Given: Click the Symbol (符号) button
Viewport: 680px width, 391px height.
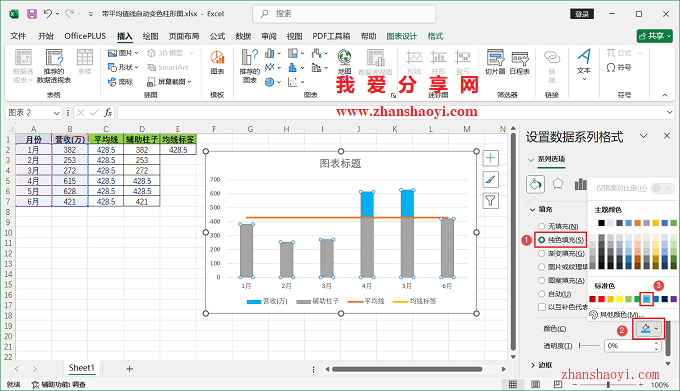Looking at the screenshot, I should (x=619, y=68).
